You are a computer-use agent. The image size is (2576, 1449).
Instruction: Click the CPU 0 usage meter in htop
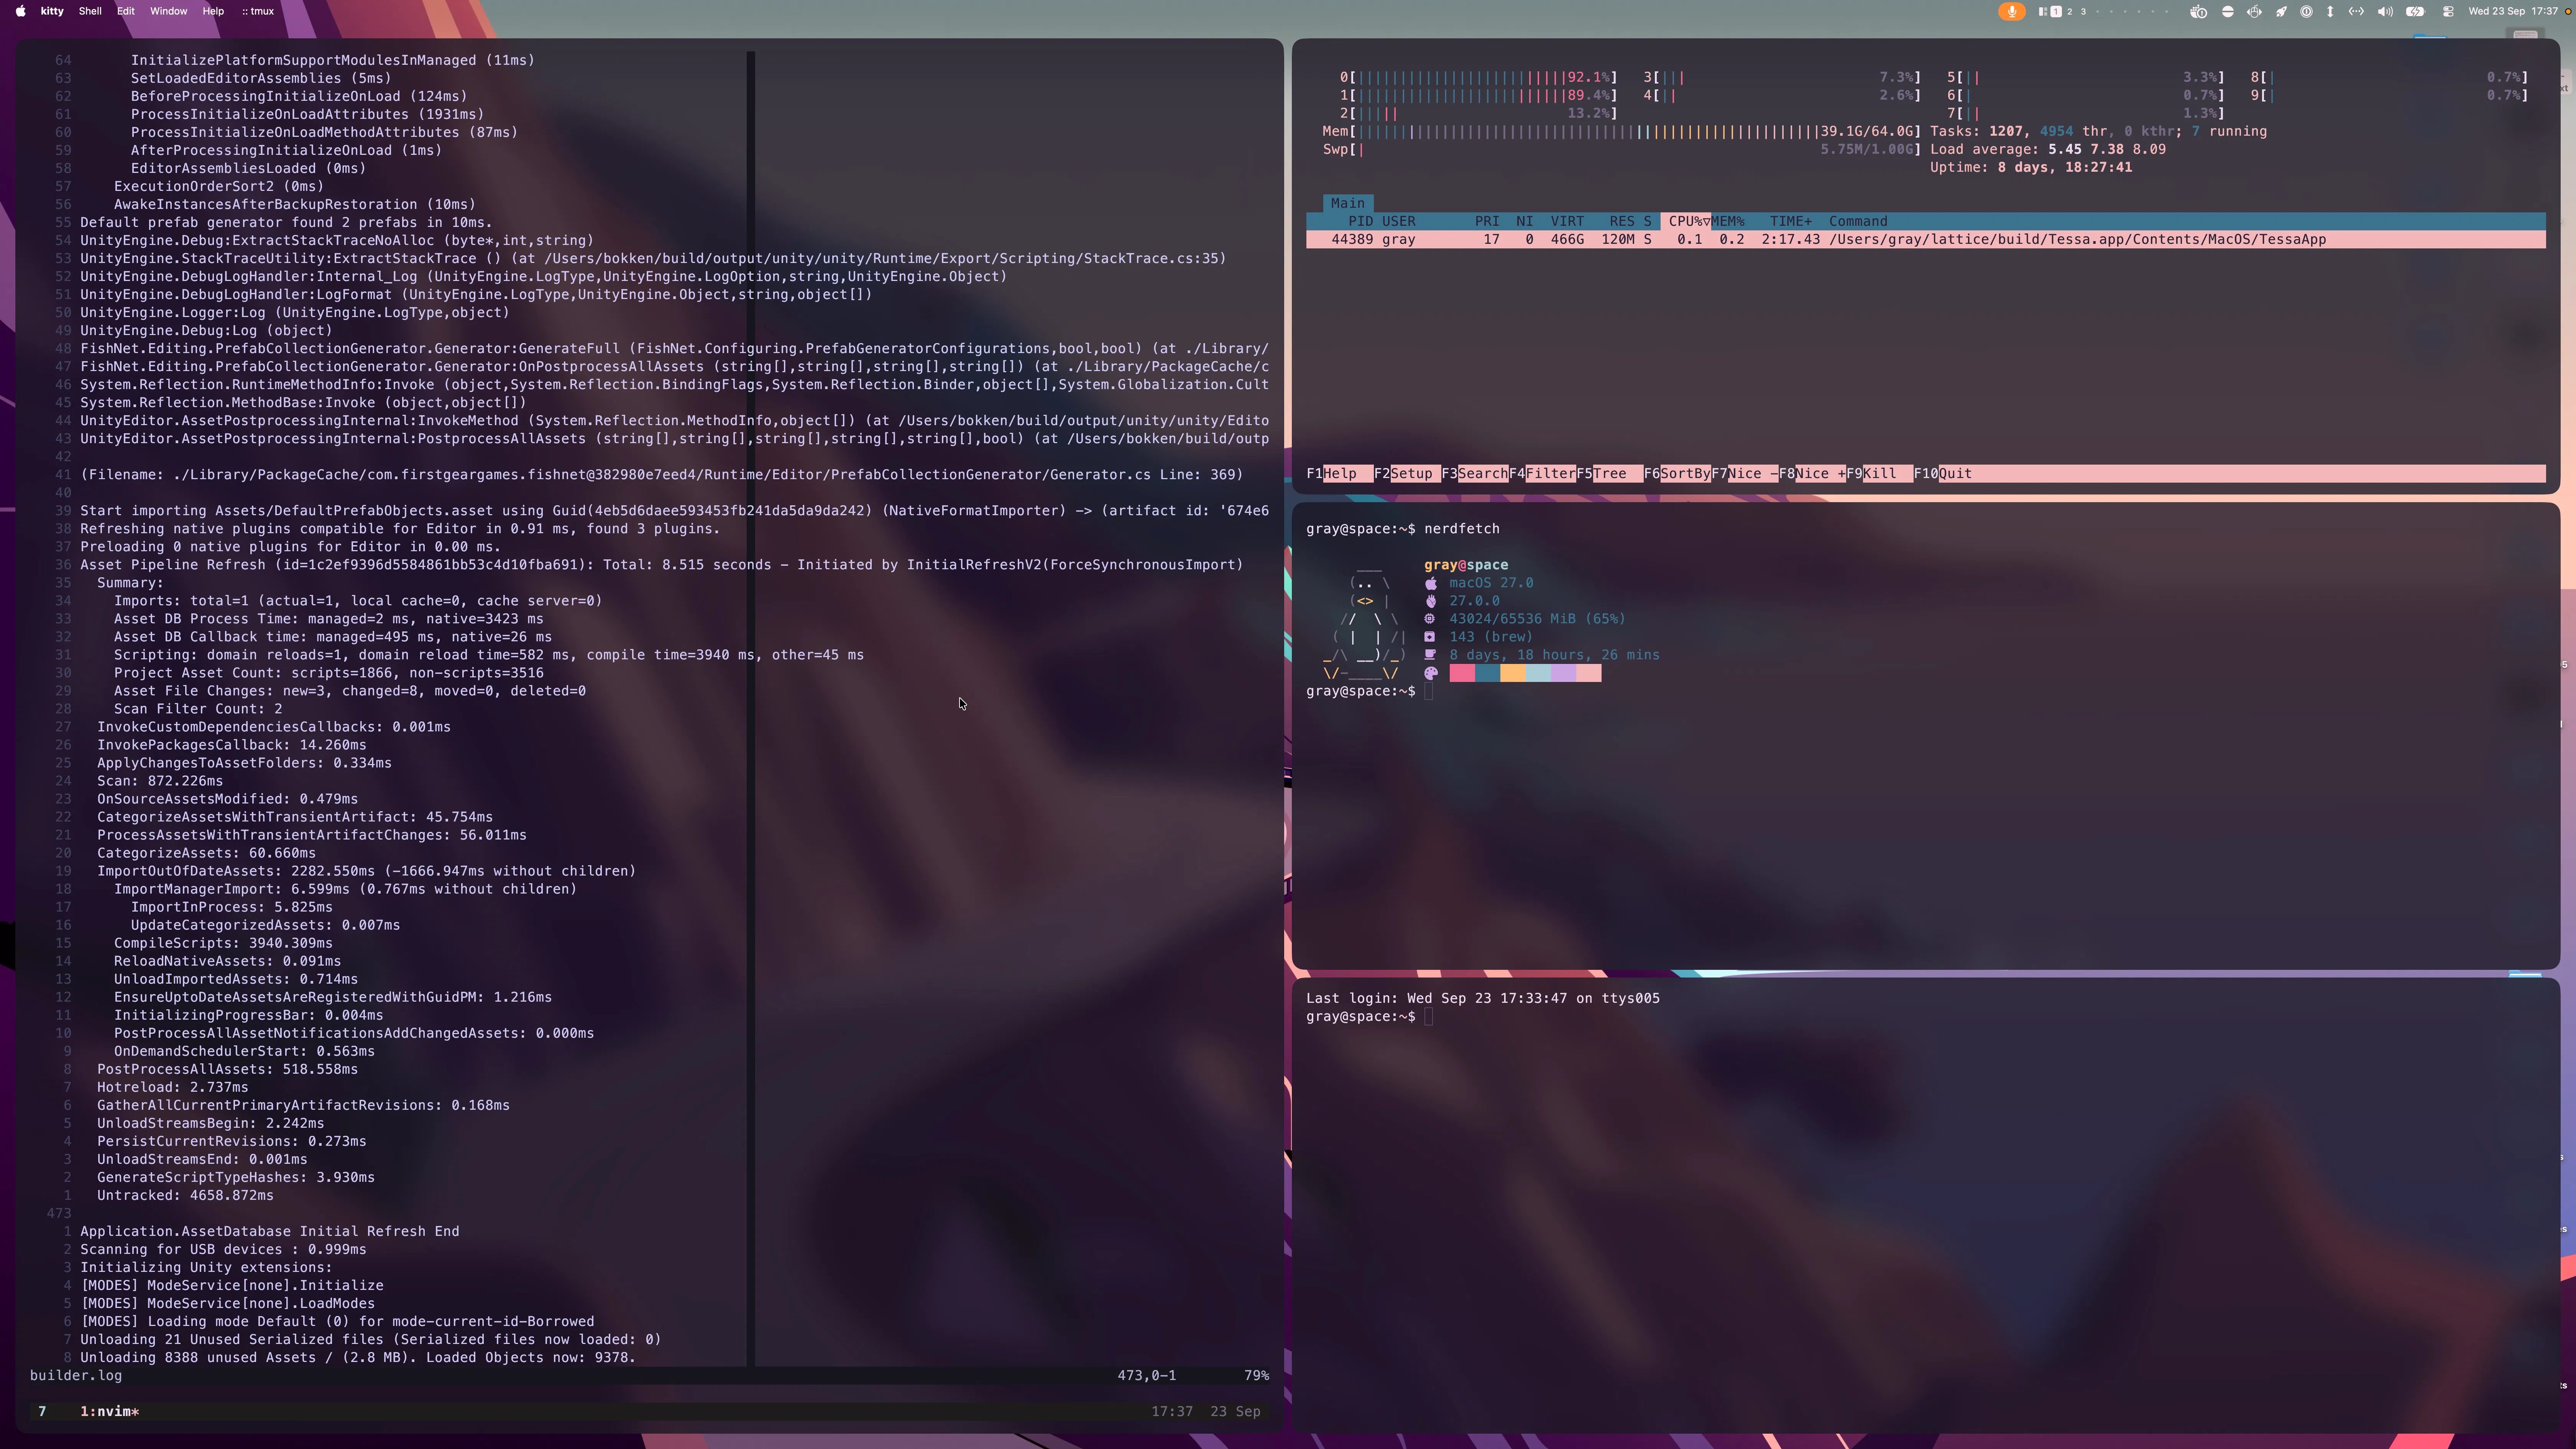1478,77
